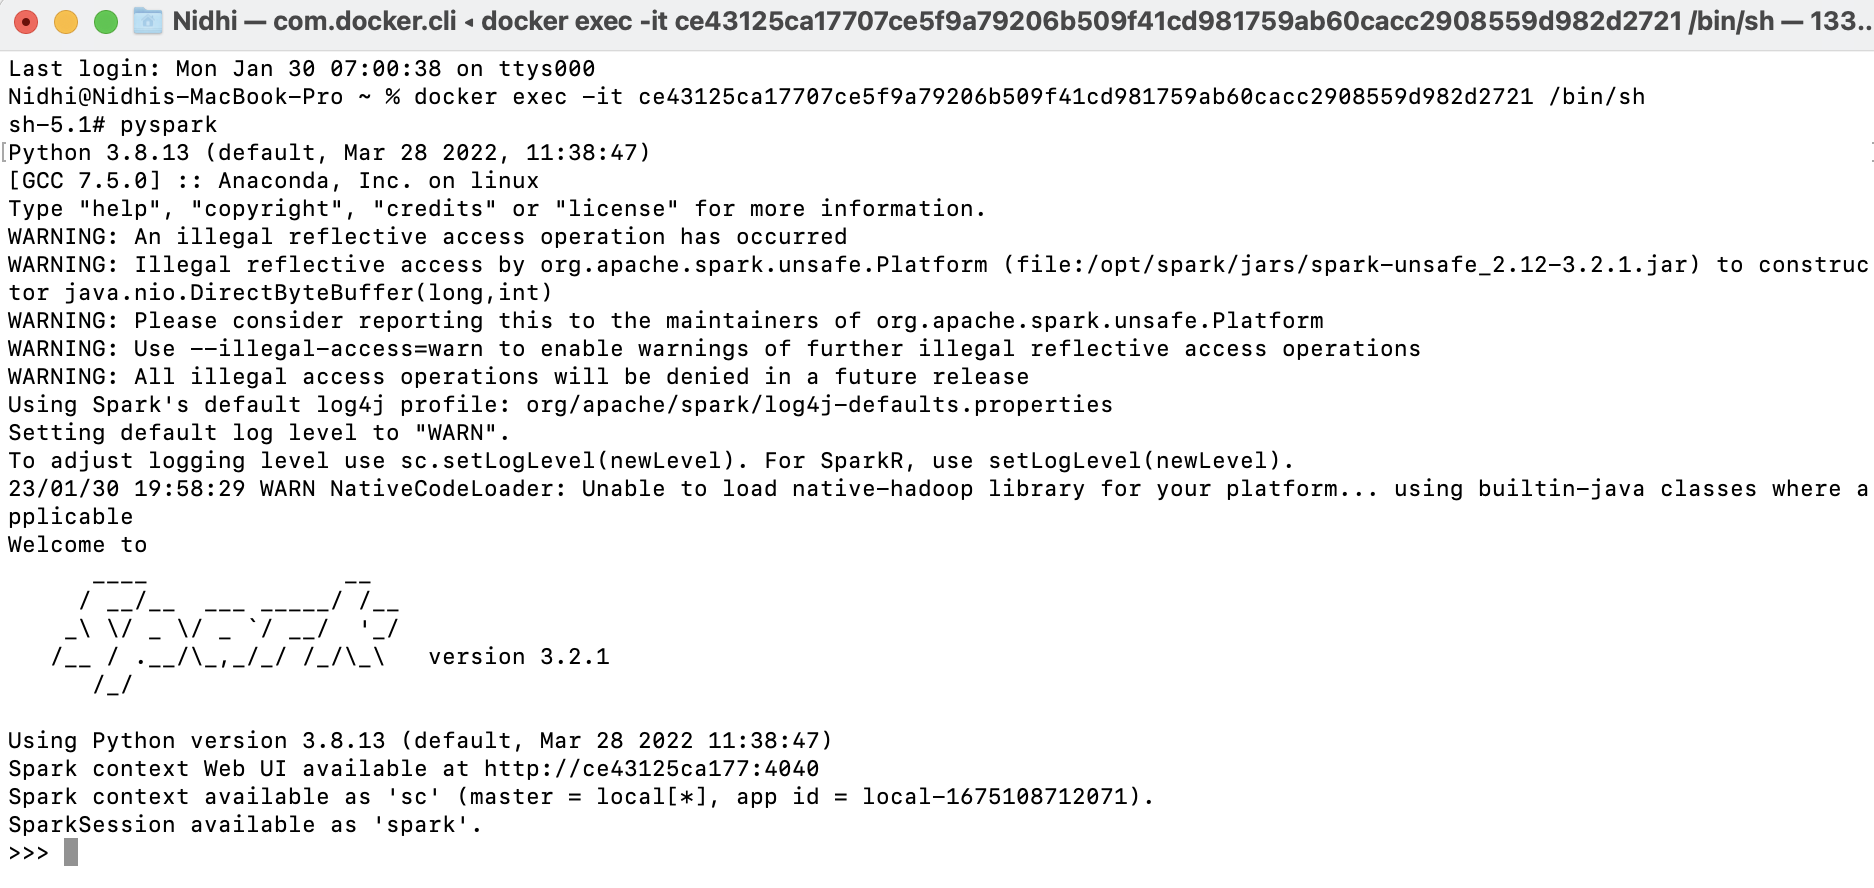Click the container ID in the docker exec command
The width and height of the screenshot is (1874, 888).
1085,97
